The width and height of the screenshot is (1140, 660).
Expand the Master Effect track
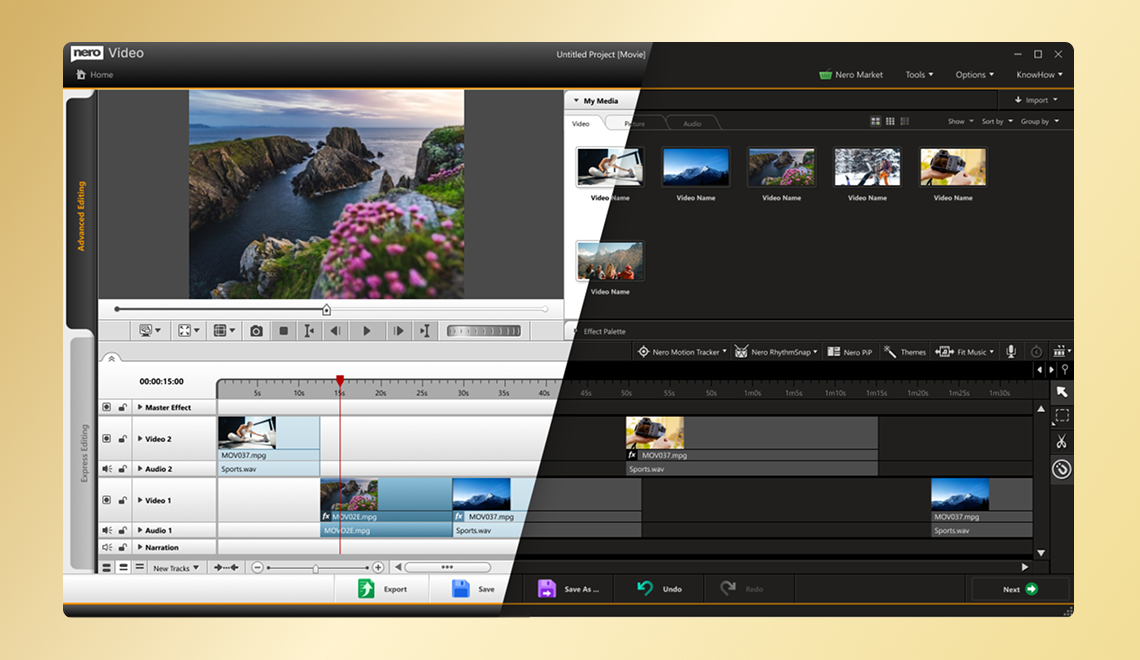point(140,407)
